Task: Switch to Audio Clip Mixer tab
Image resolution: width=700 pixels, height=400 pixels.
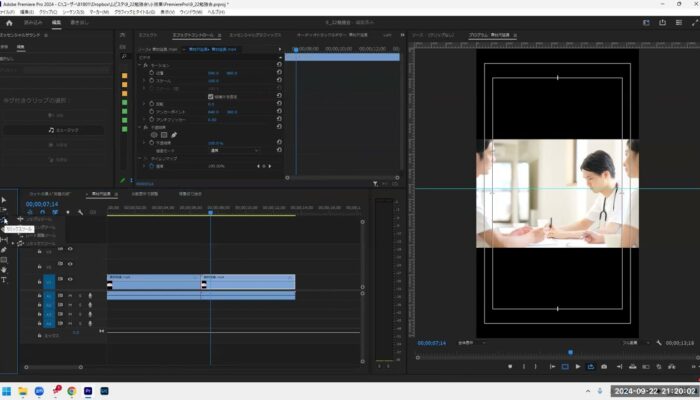Action: point(332,35)
